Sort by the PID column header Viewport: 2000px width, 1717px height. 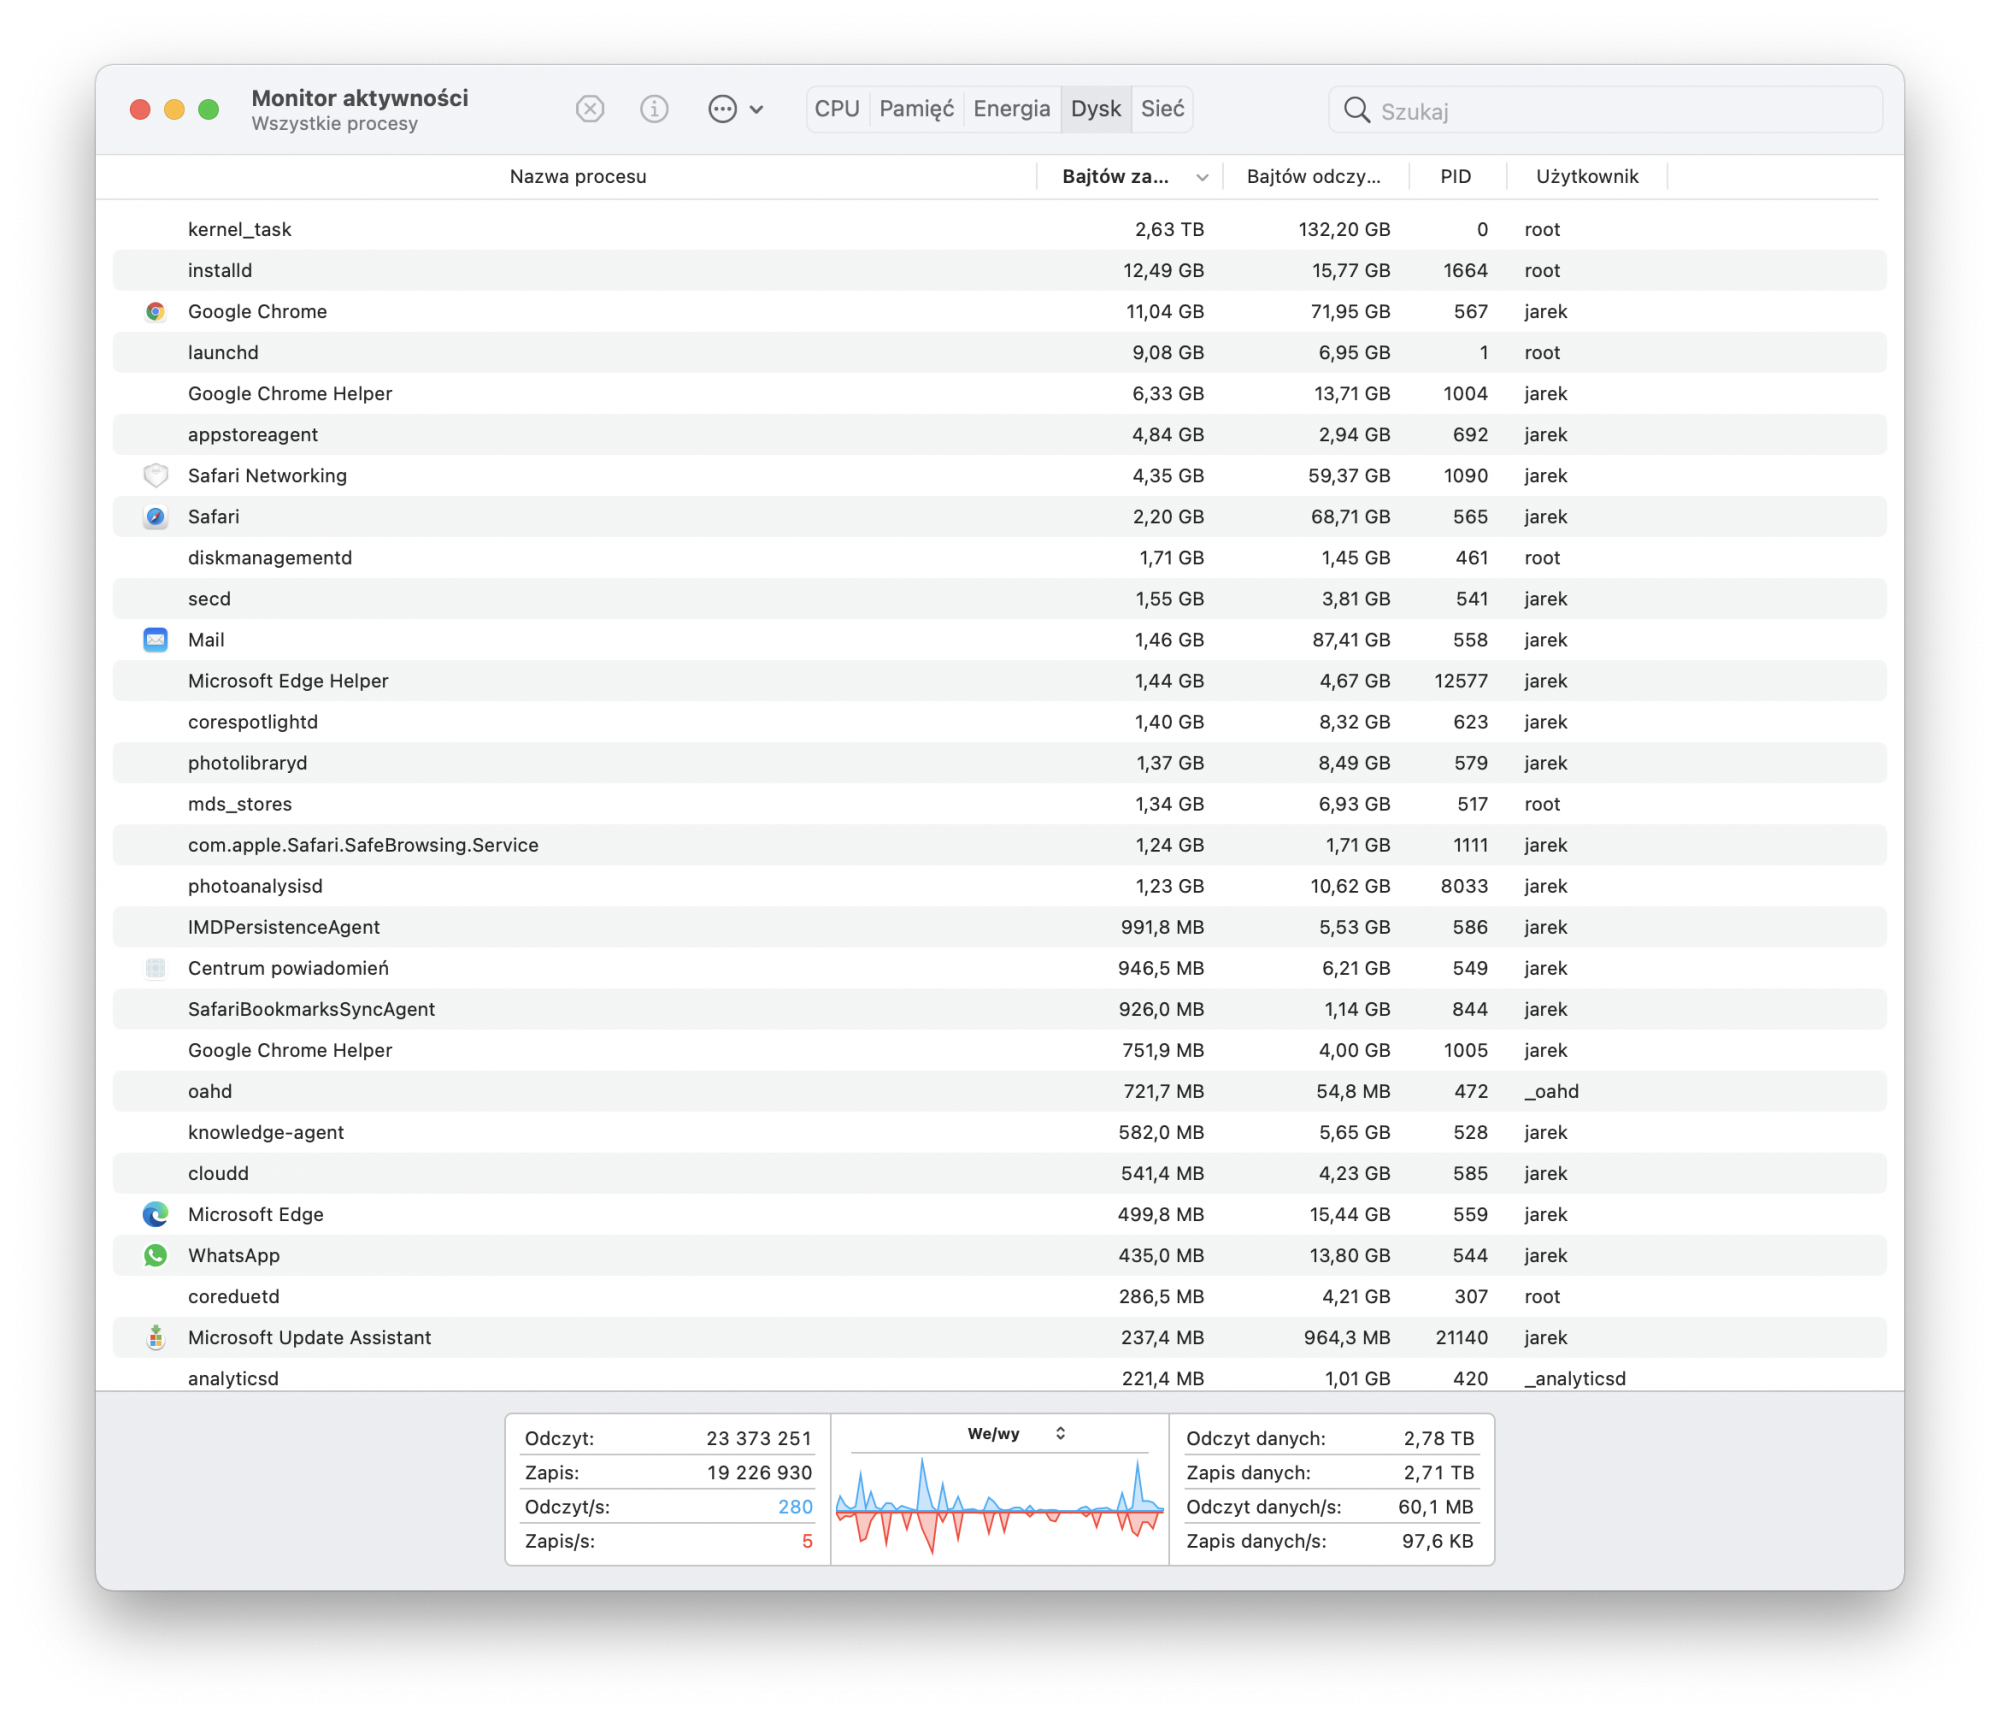[x=1455, y=177]
